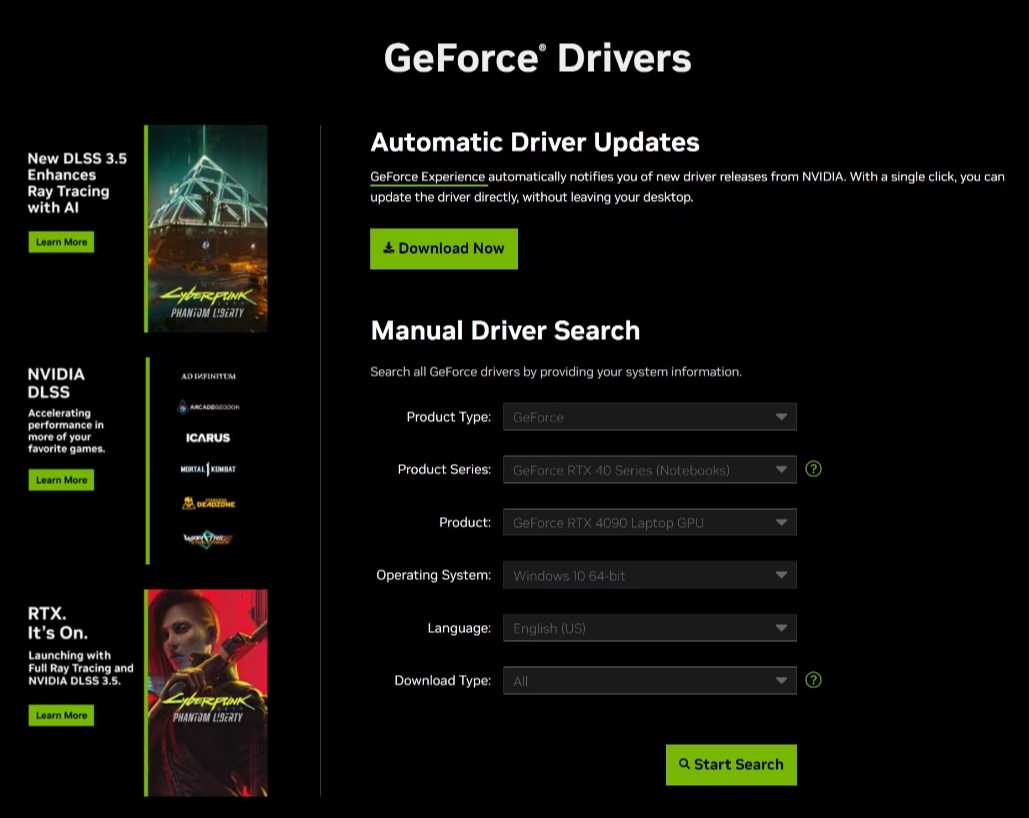Follow the GeForce Experience link
Image resolution: width=1029 pixels, height=818 pixels.
[427, 177]
